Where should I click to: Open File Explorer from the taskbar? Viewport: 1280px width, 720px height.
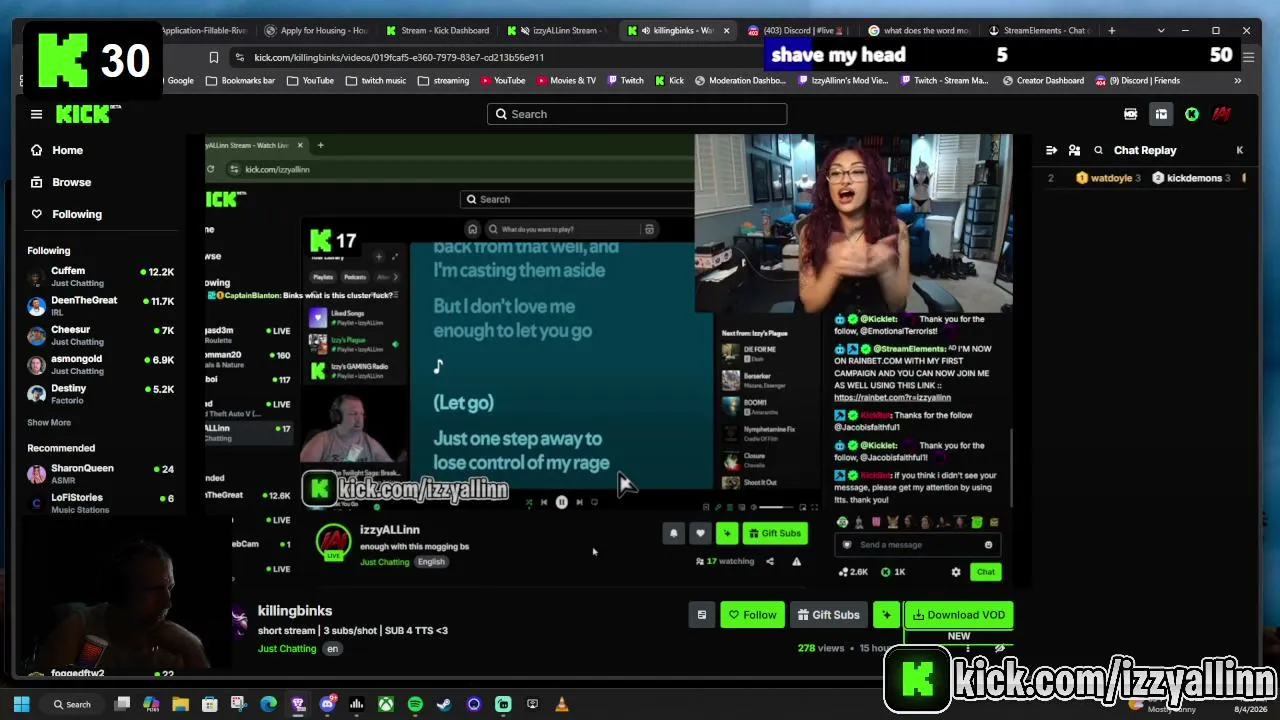tap(180, 704)
